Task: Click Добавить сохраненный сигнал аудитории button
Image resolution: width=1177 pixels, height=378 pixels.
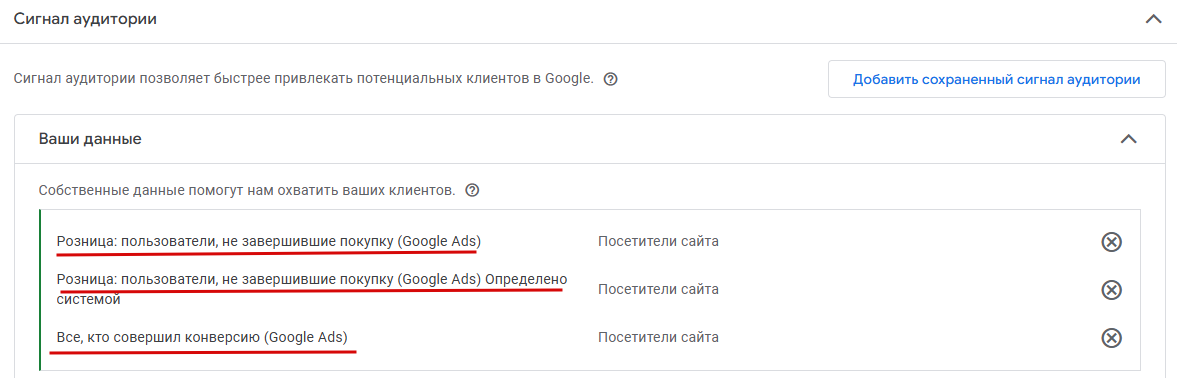Action: [x=997, y=80]
